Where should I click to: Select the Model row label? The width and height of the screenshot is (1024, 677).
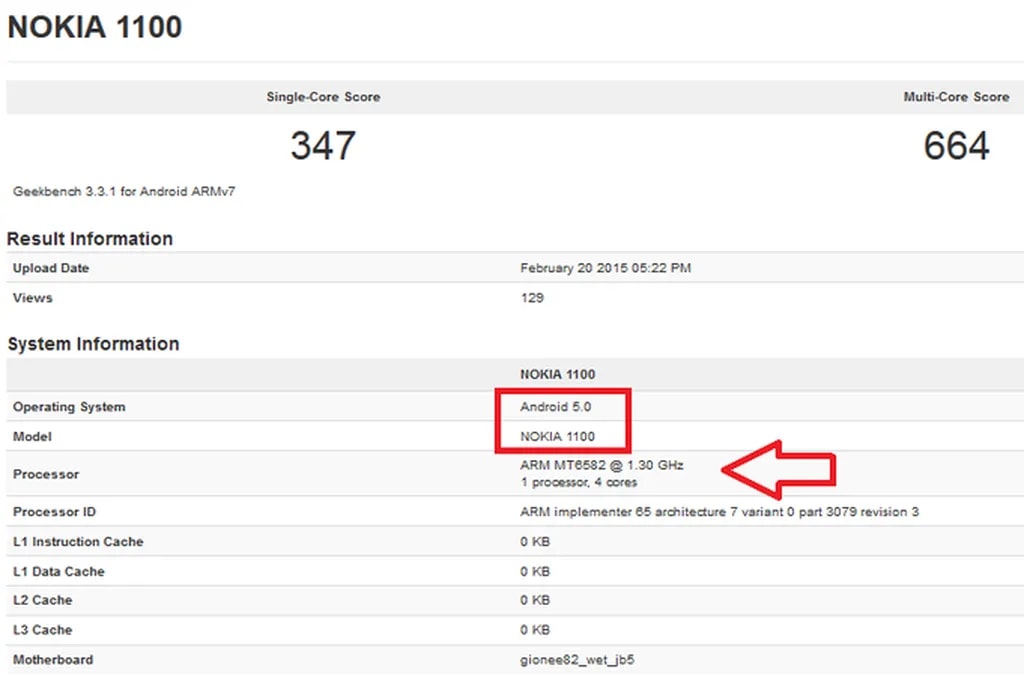click(32, 437)
